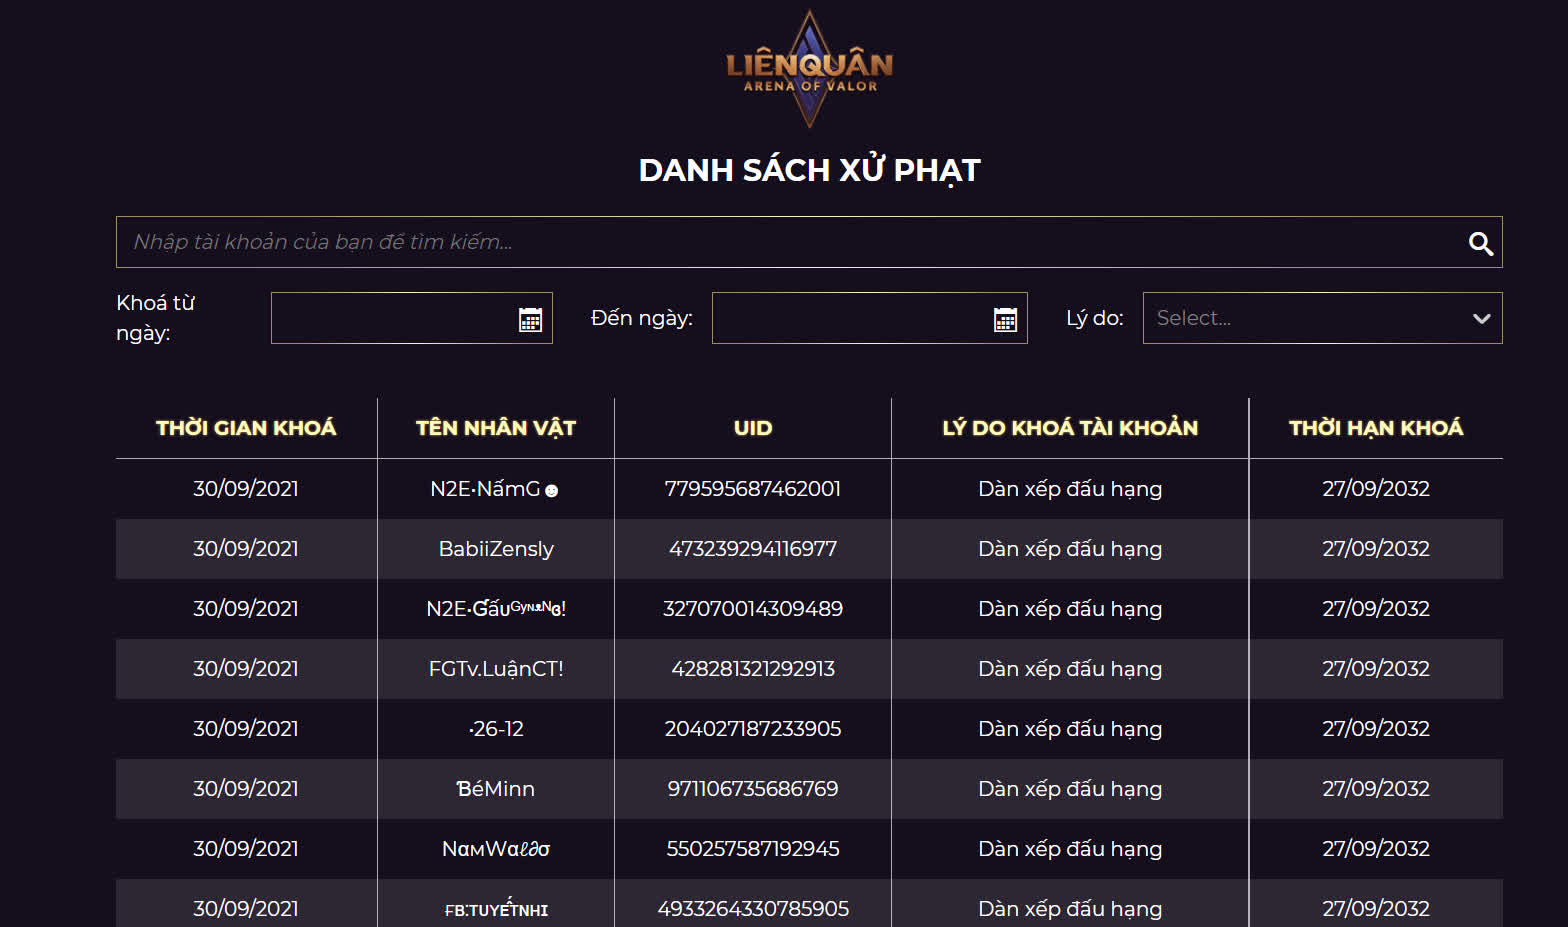Click the magnifying glass inside the search bar
Viewport: 1568px width, 927px height.
1480,242
